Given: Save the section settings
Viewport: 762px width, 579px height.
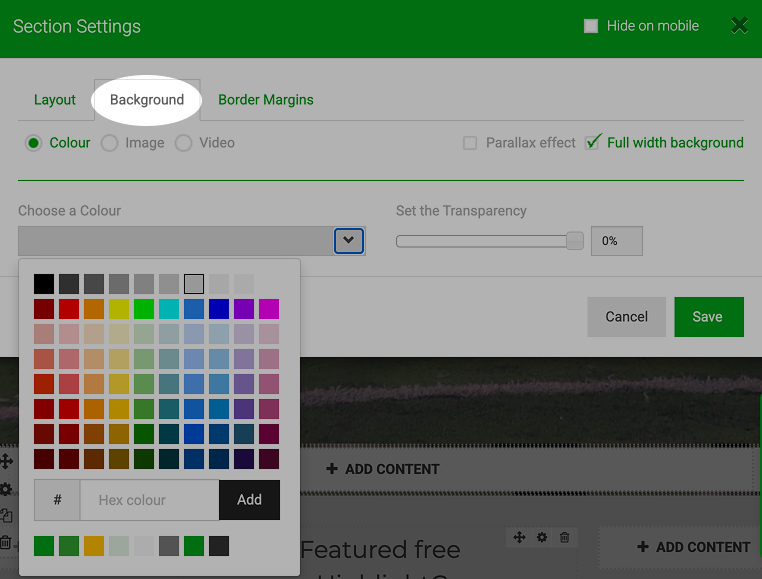Looking at the screenshot, I should (x=709, y=317).
